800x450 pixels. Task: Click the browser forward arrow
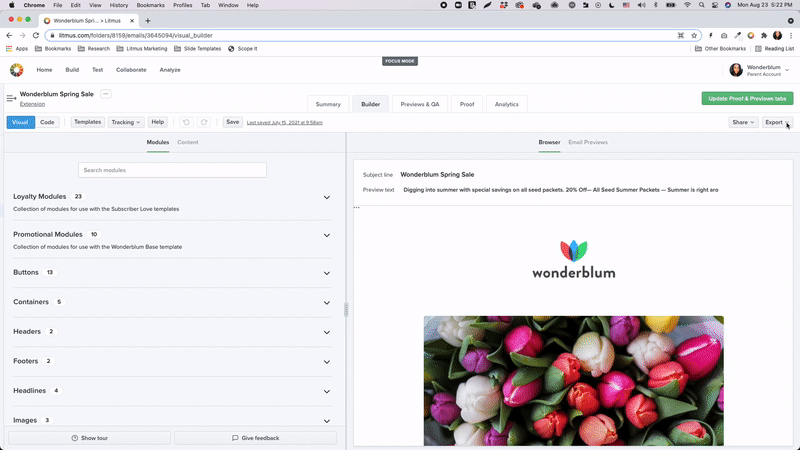point(22,35)
